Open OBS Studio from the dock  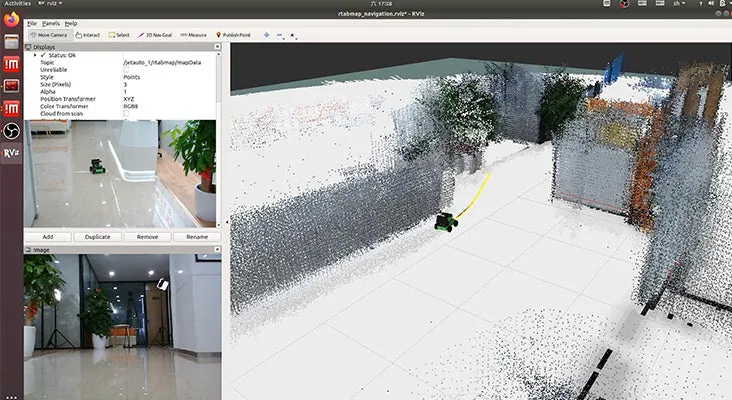click(x=11, y=131)
